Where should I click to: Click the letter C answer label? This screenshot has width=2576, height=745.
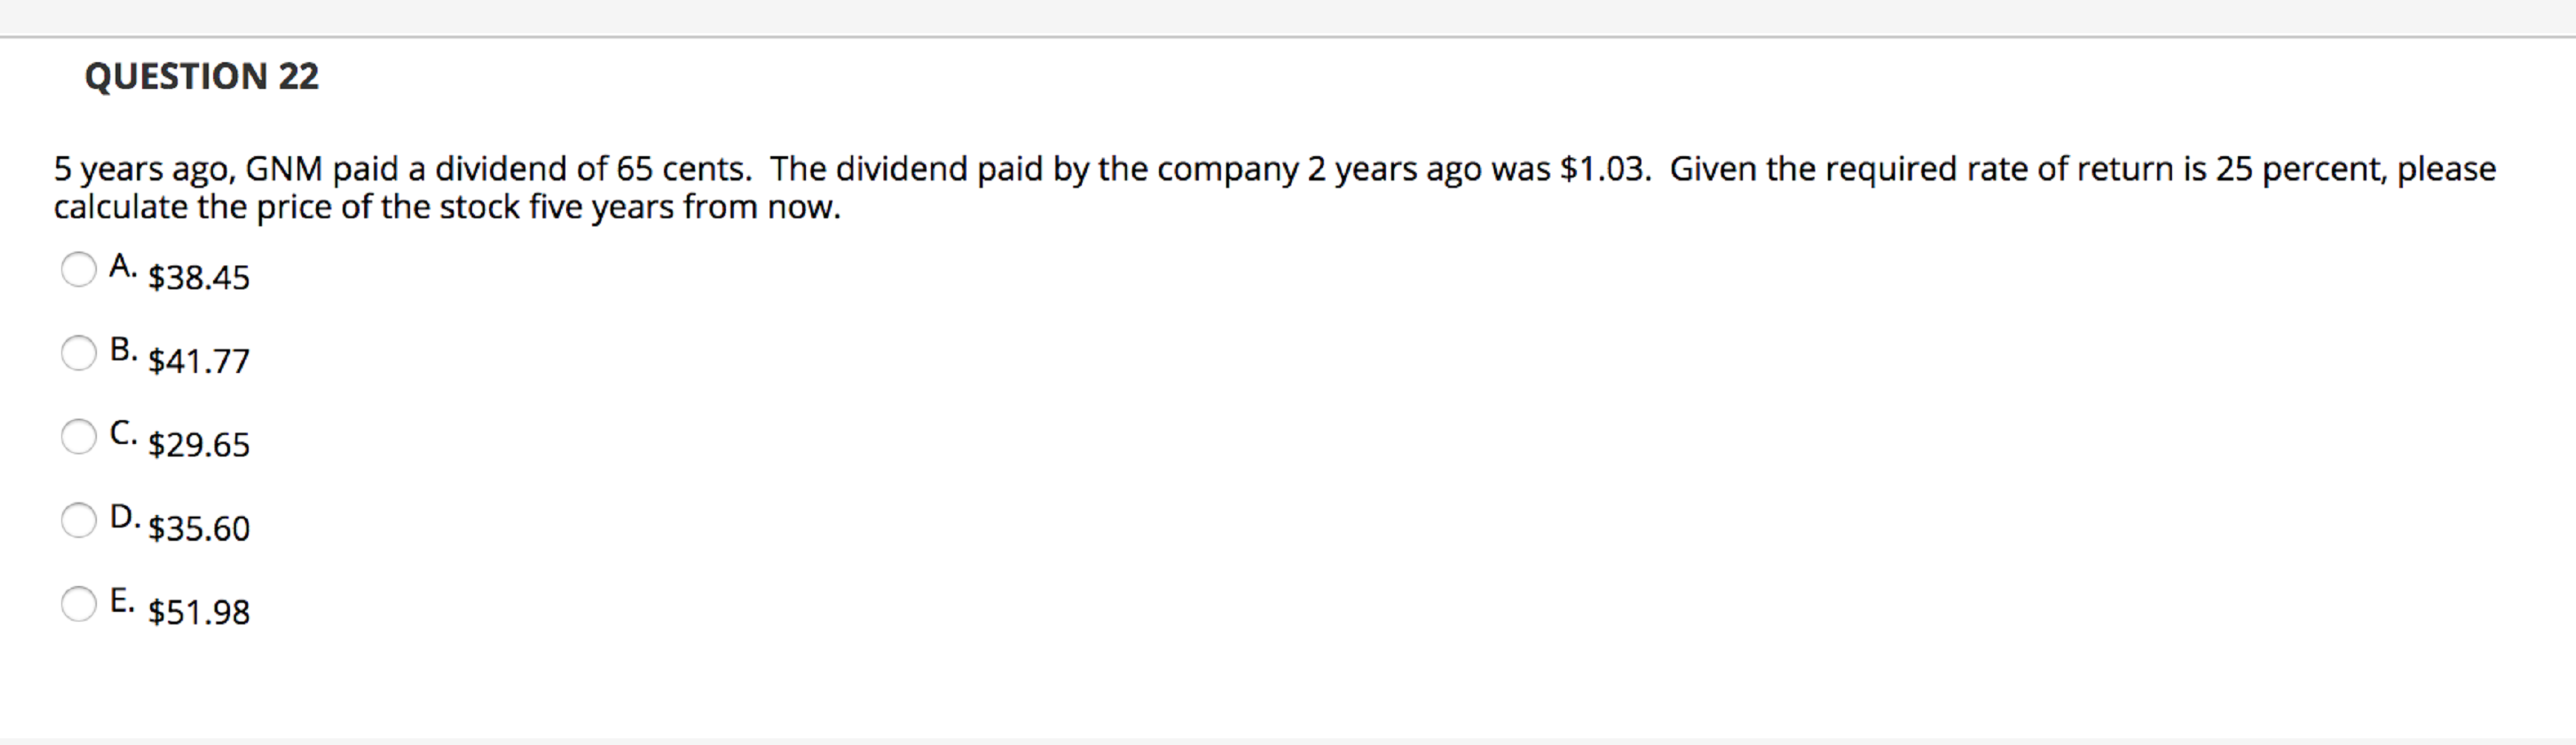(x=123, y=433)
